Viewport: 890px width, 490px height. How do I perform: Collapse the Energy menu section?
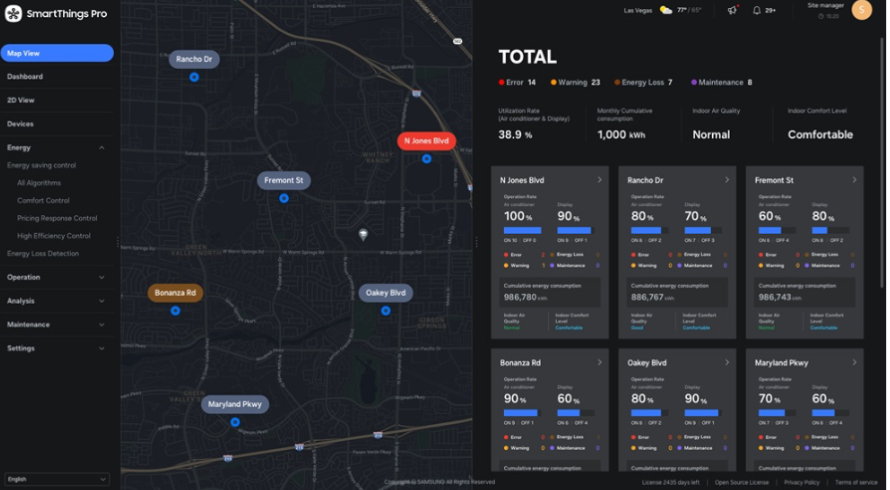tap(102, 148)
